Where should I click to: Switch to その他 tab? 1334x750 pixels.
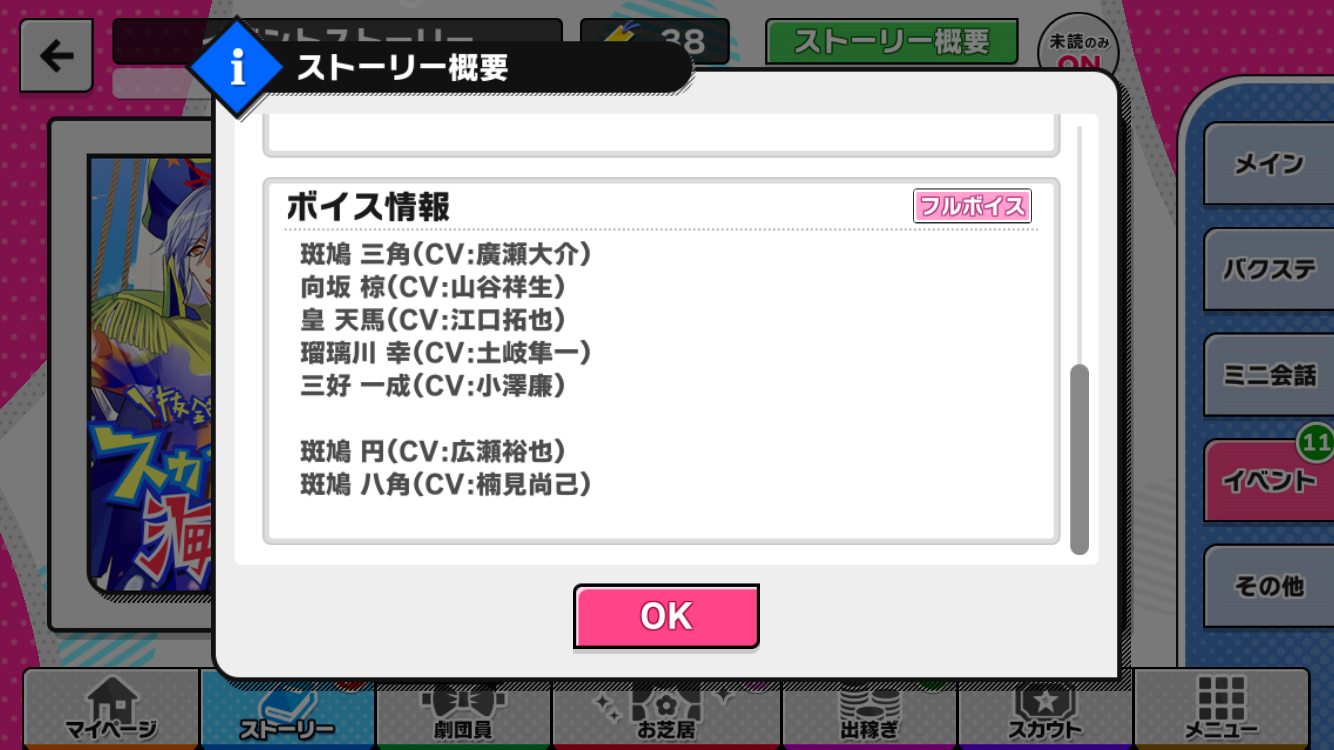click(1268, 585)
